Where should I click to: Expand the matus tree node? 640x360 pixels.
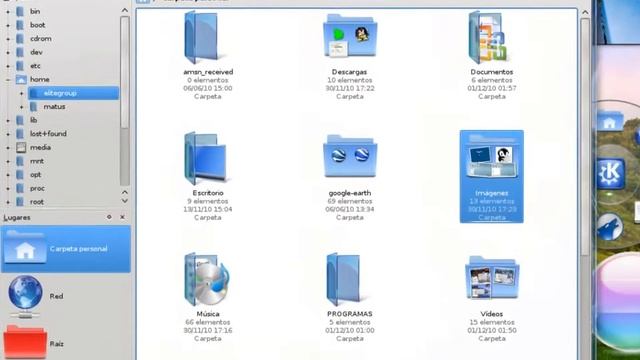click(x=22, y=107)
